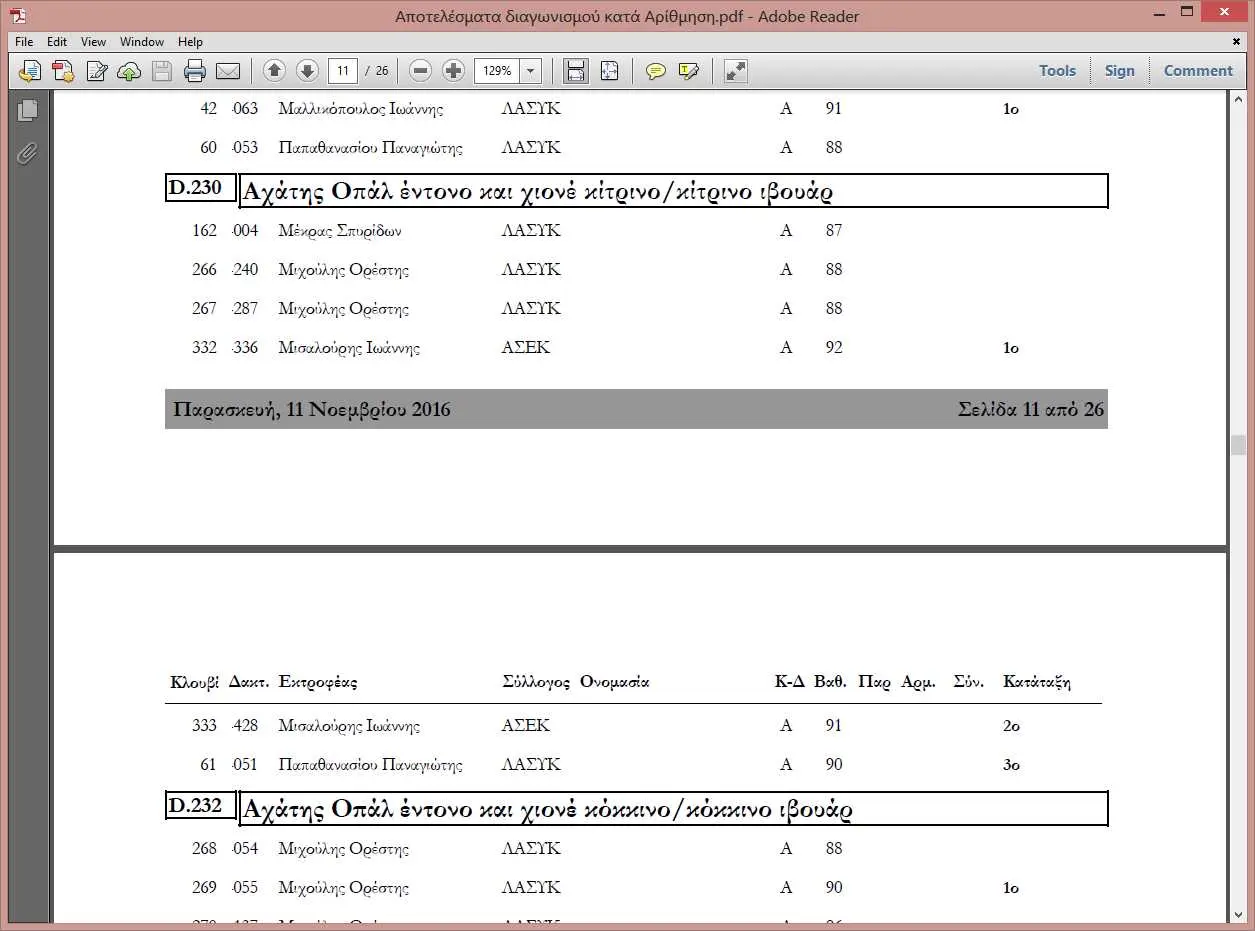Viewport: 1255px width, 931px height.
Task: Open the View menu
Action: (x=94, y=42)
